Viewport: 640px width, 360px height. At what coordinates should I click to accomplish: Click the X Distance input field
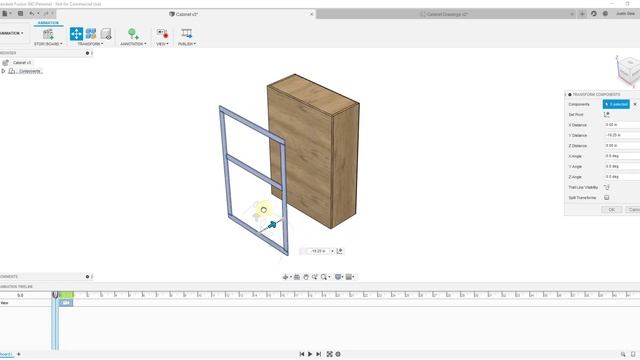tap(622, 125)
